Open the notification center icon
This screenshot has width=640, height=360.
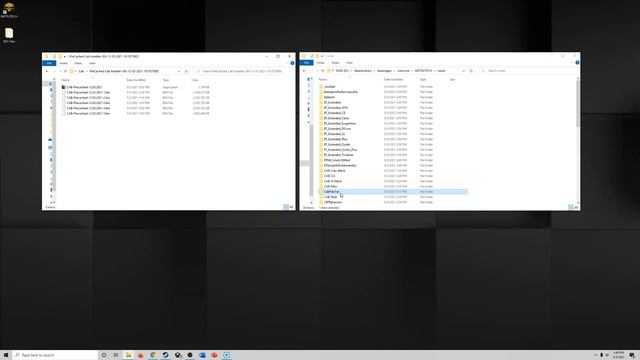point(632,355)
